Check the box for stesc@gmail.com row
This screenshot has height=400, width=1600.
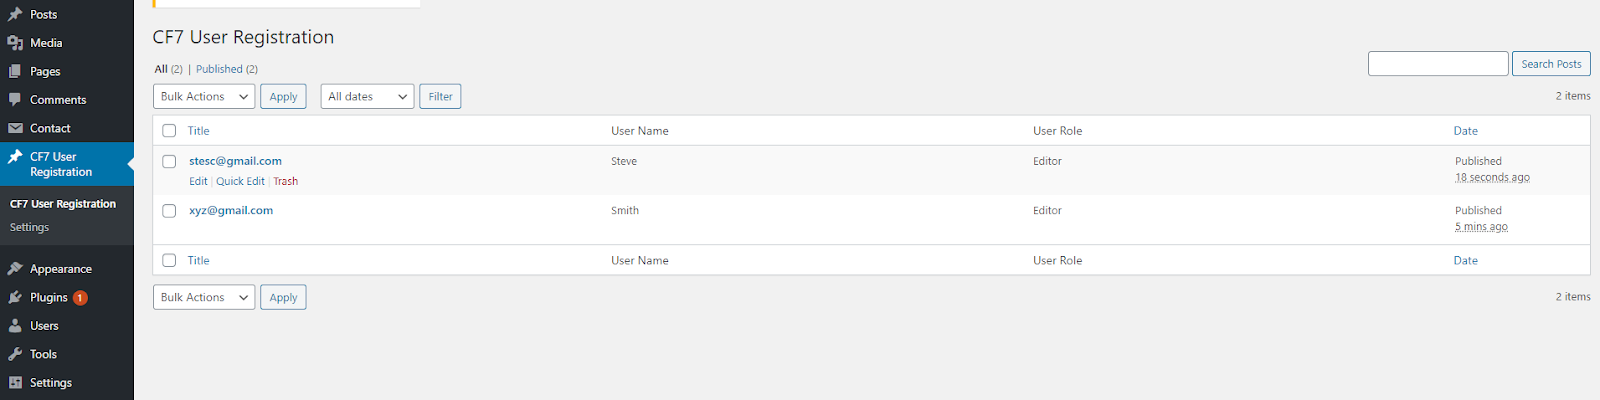click(169, 161)
